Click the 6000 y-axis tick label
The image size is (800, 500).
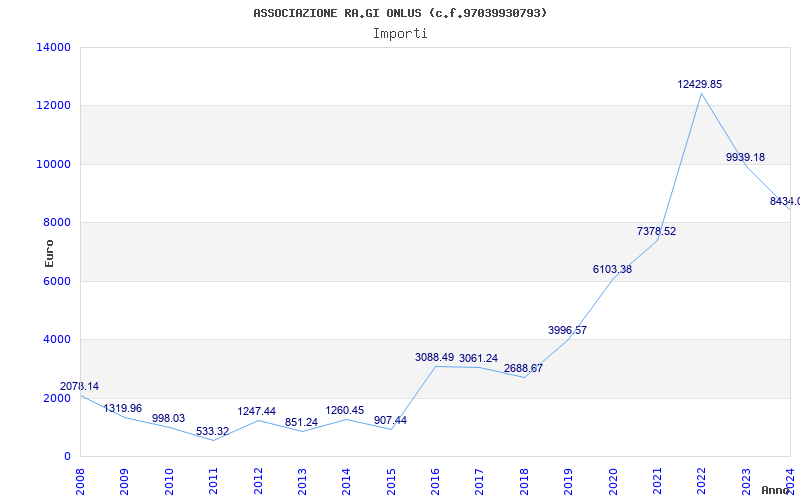coord(57,281)
